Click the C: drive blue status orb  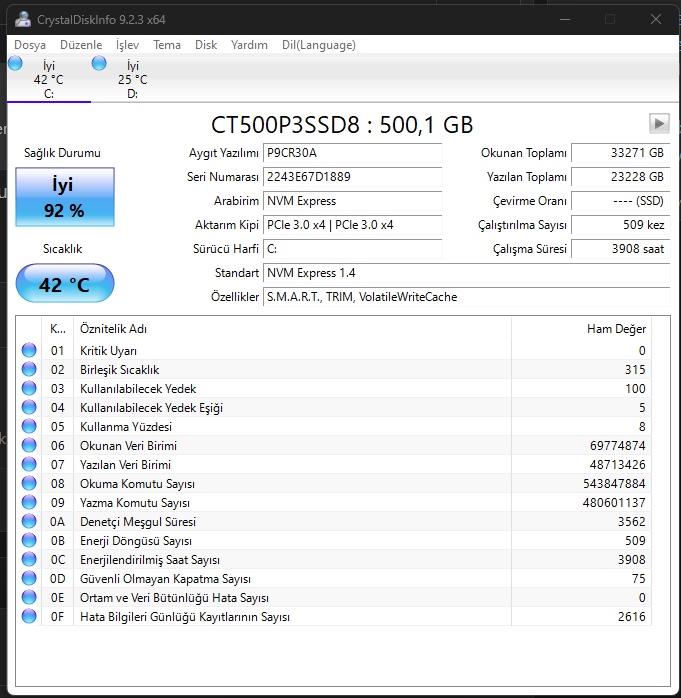click(x=15, y=63)
